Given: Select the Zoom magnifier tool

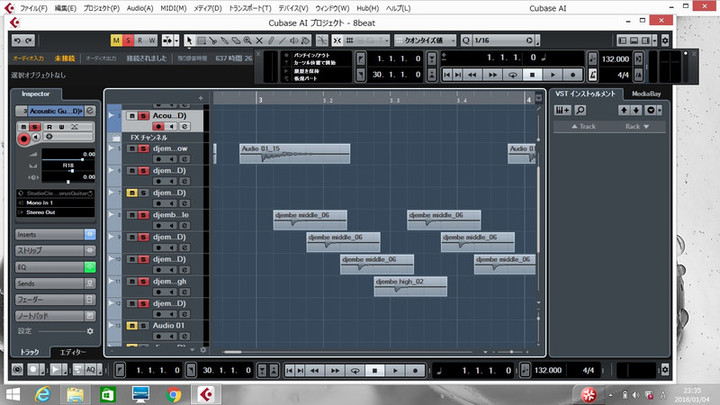Looking at the screenshot, I should coord(248,40).
